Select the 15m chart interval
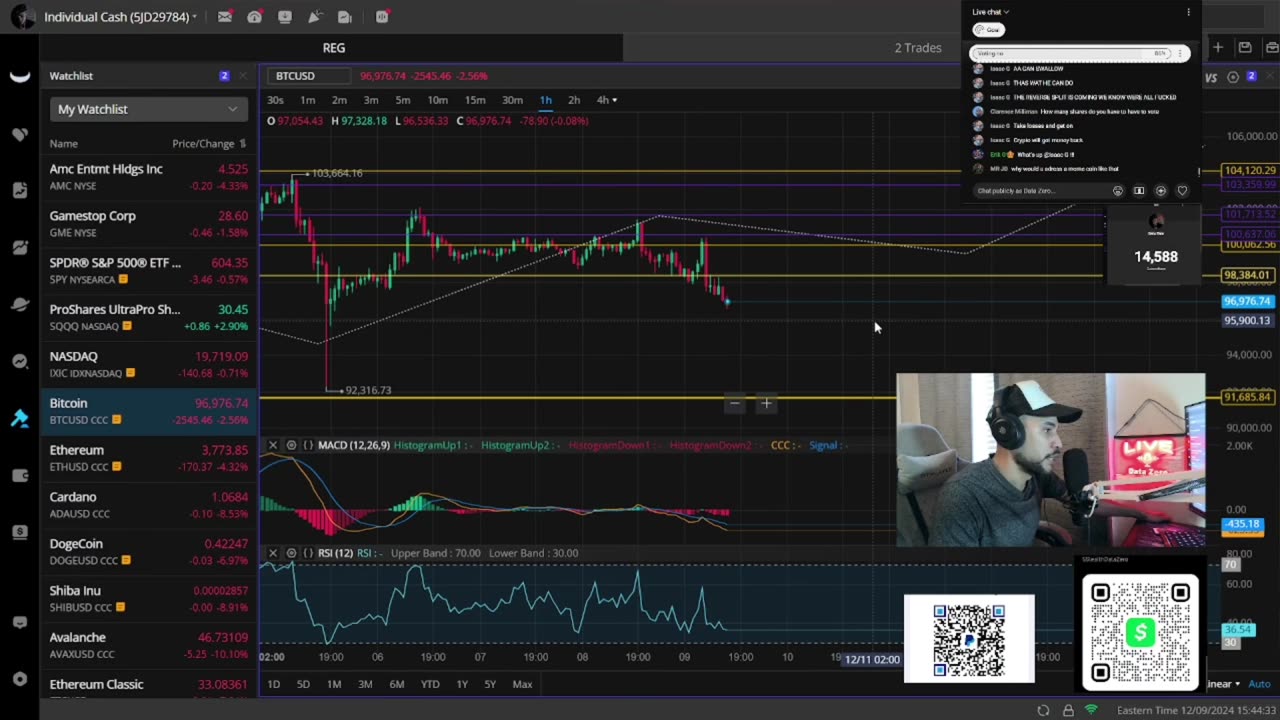 (475, 100)
